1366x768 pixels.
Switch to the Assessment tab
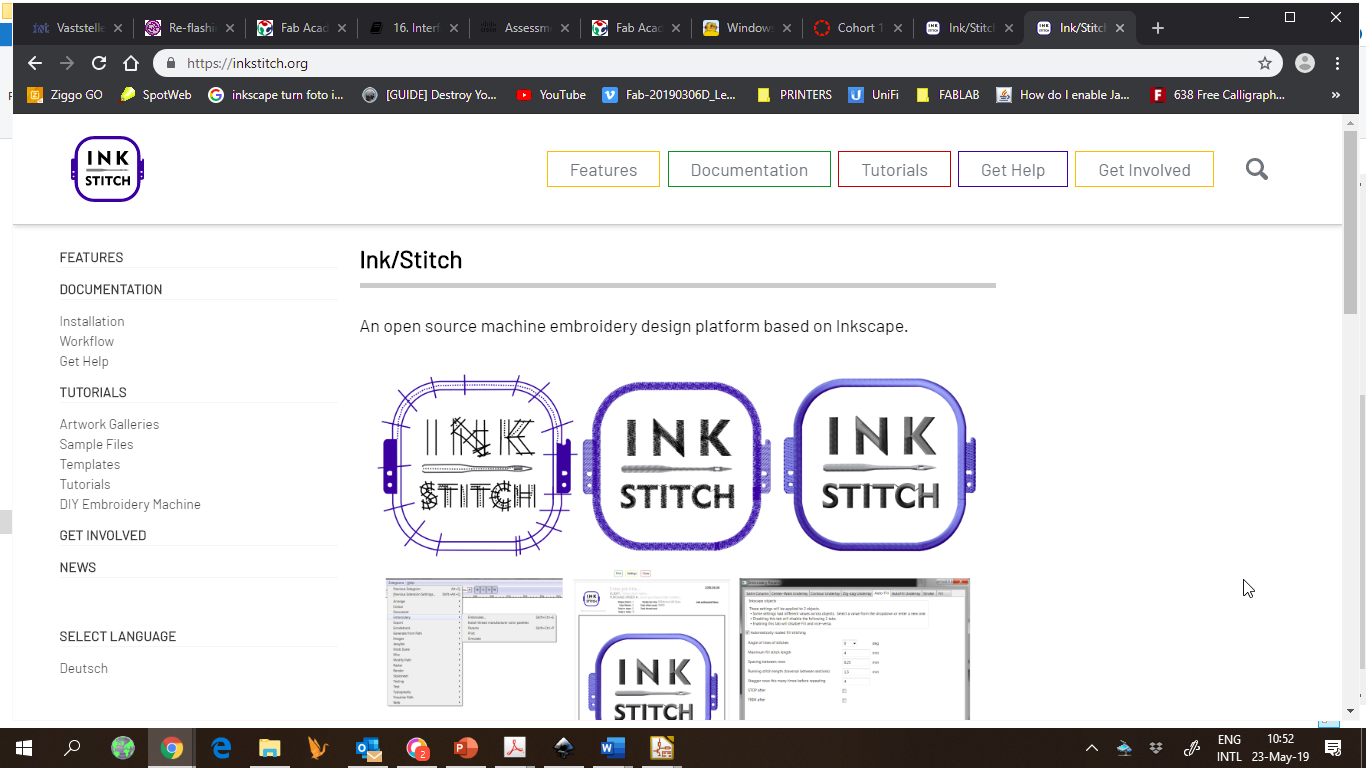click(x=524, y=28)
